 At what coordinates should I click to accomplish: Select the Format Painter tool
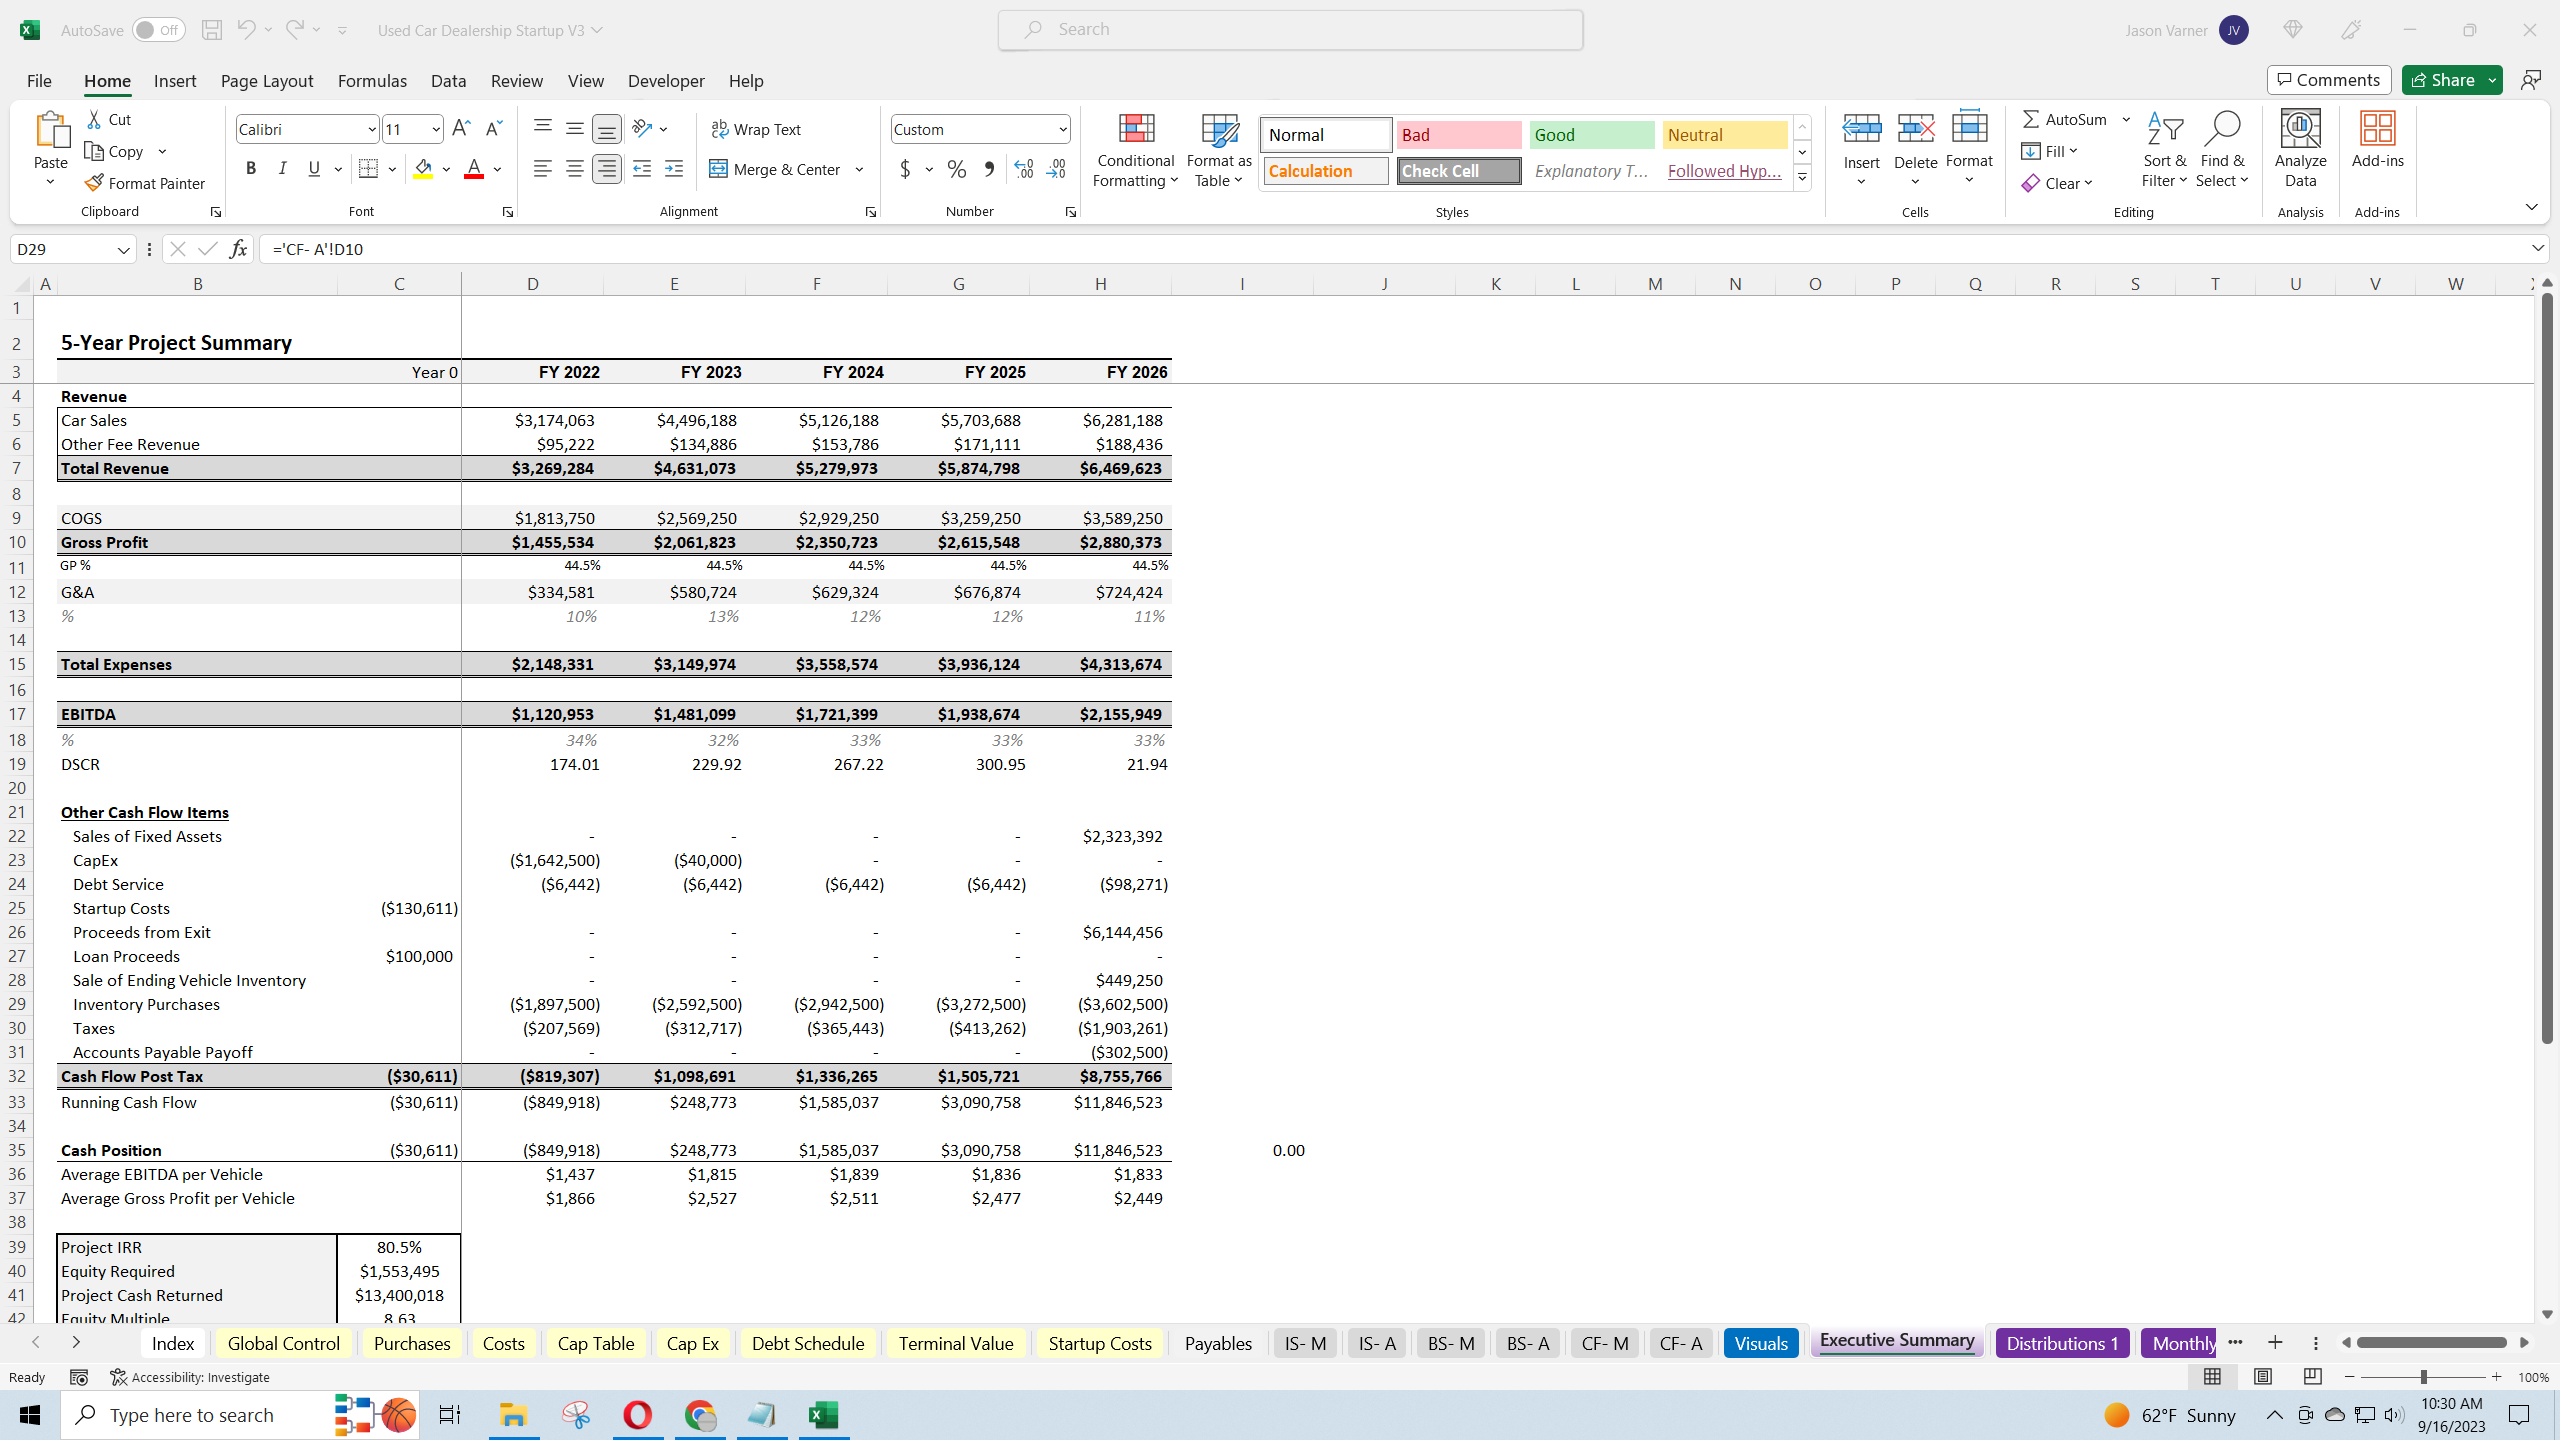[145, 183]
